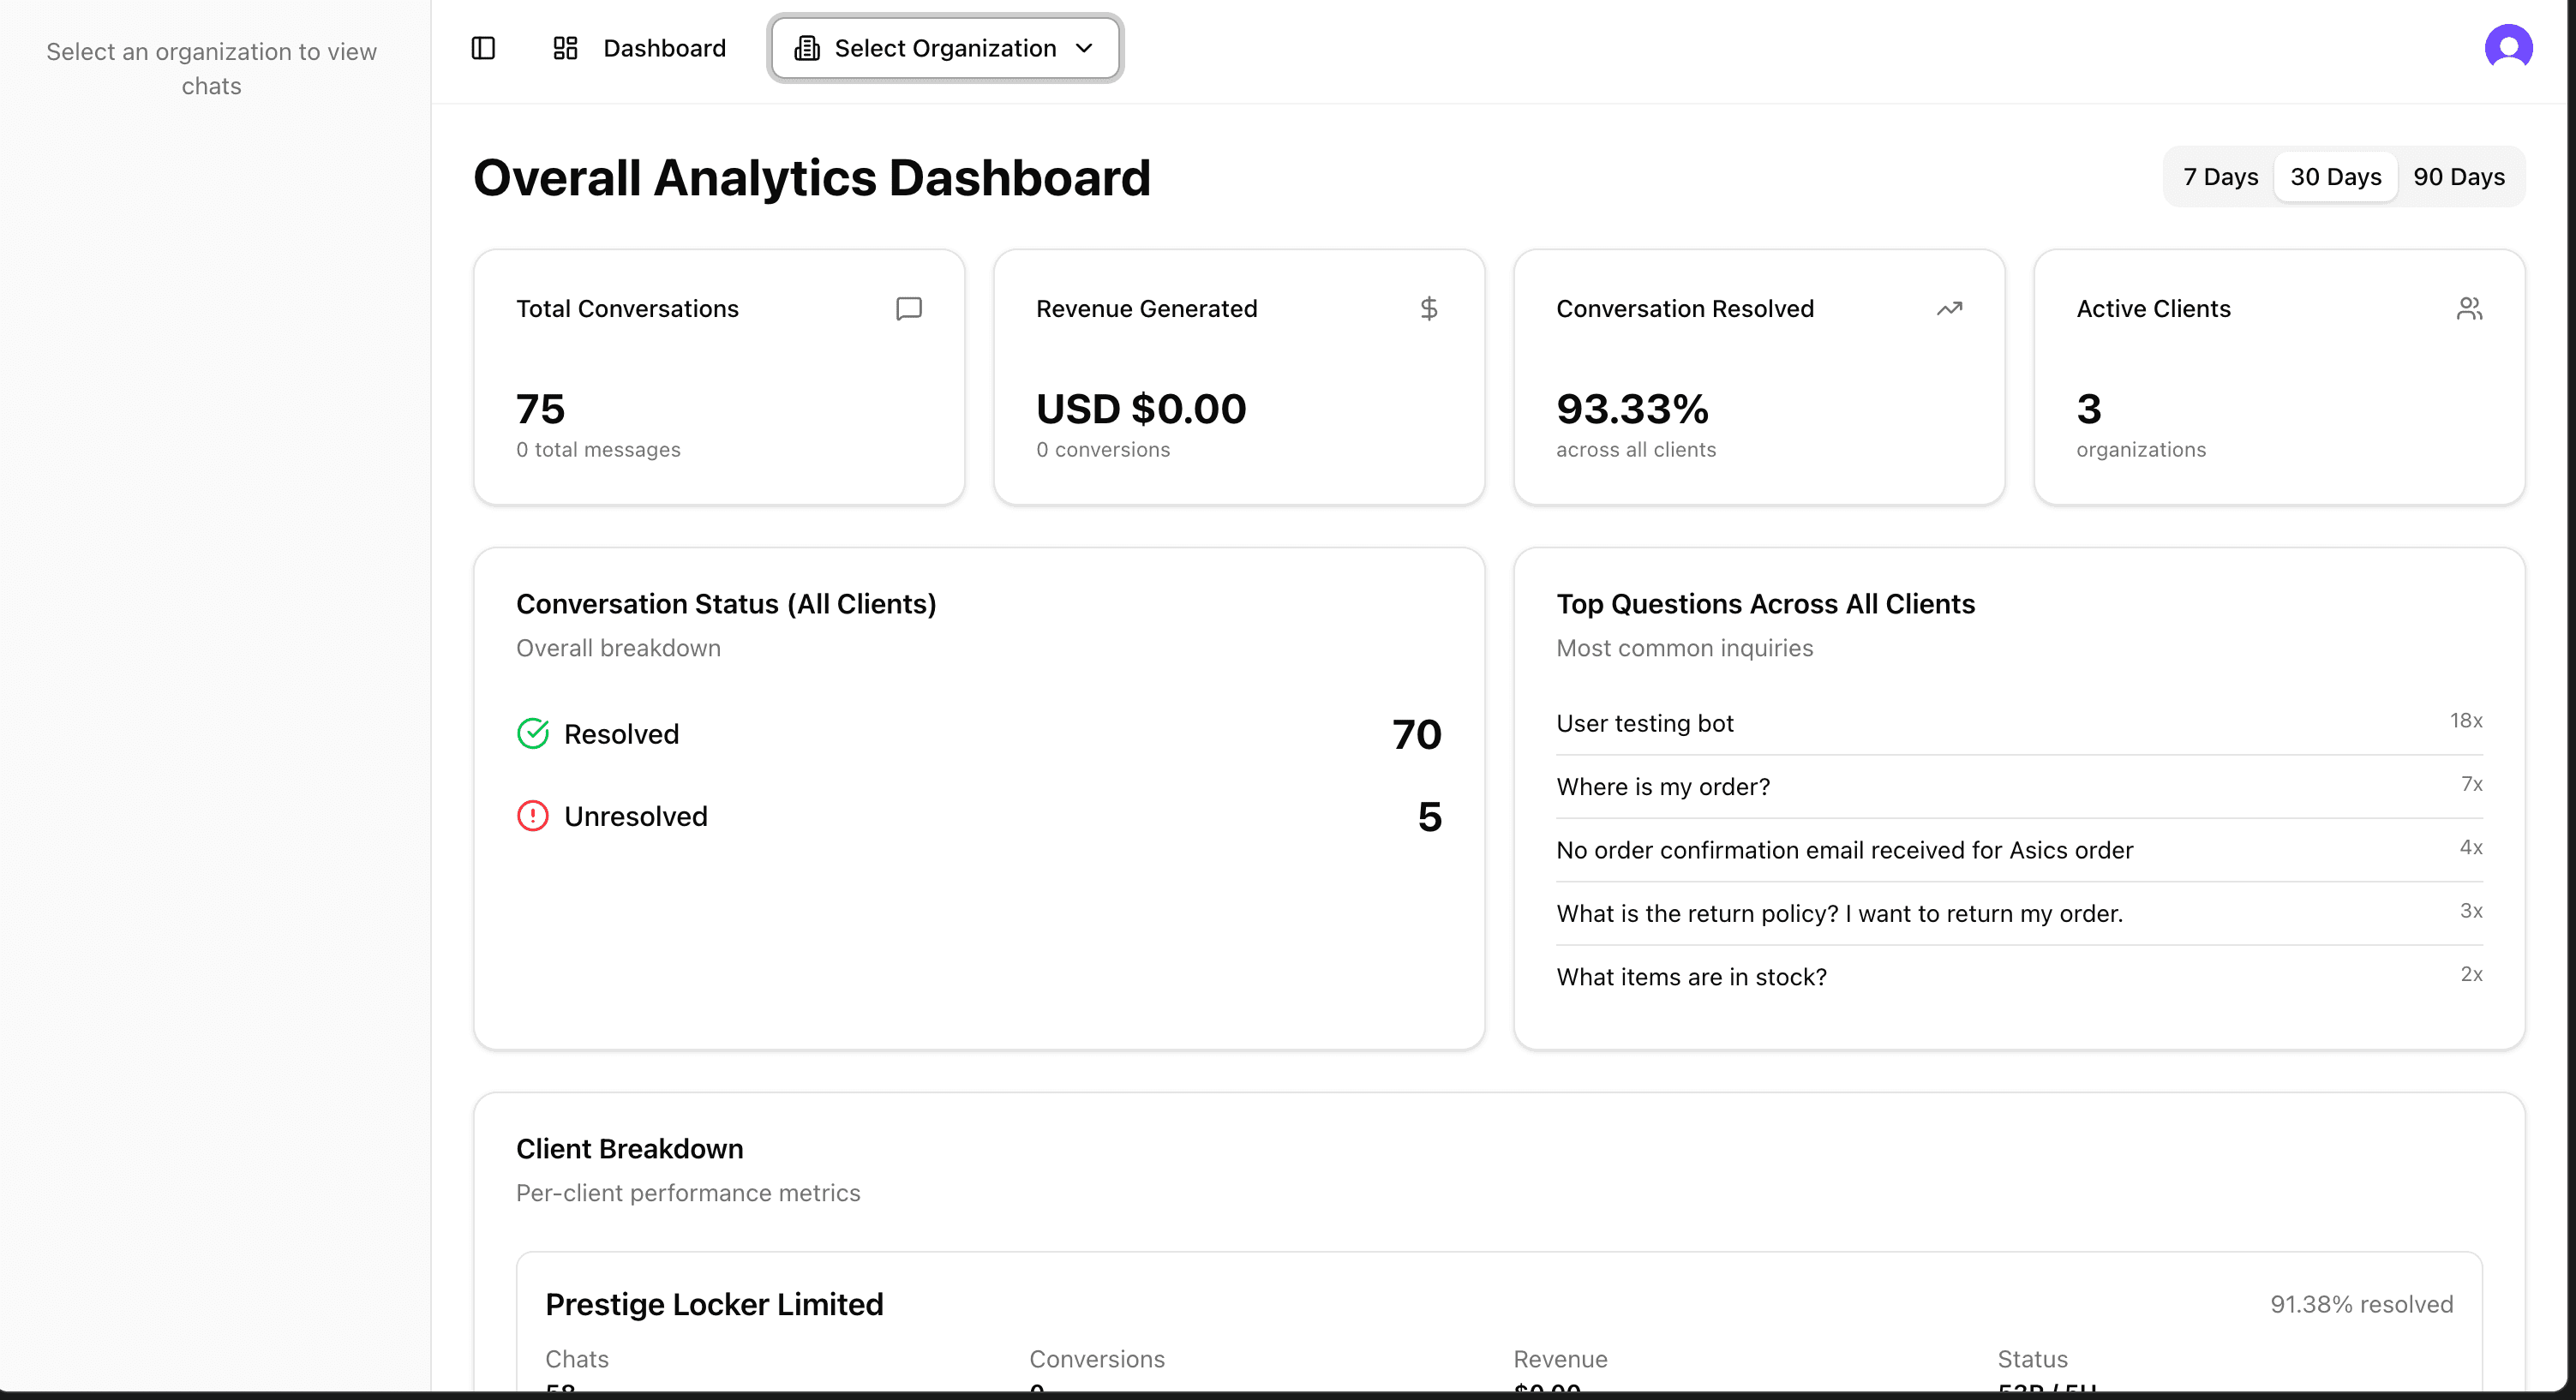
Task: Select the 90 Days time range
Action: point(2459,176)
